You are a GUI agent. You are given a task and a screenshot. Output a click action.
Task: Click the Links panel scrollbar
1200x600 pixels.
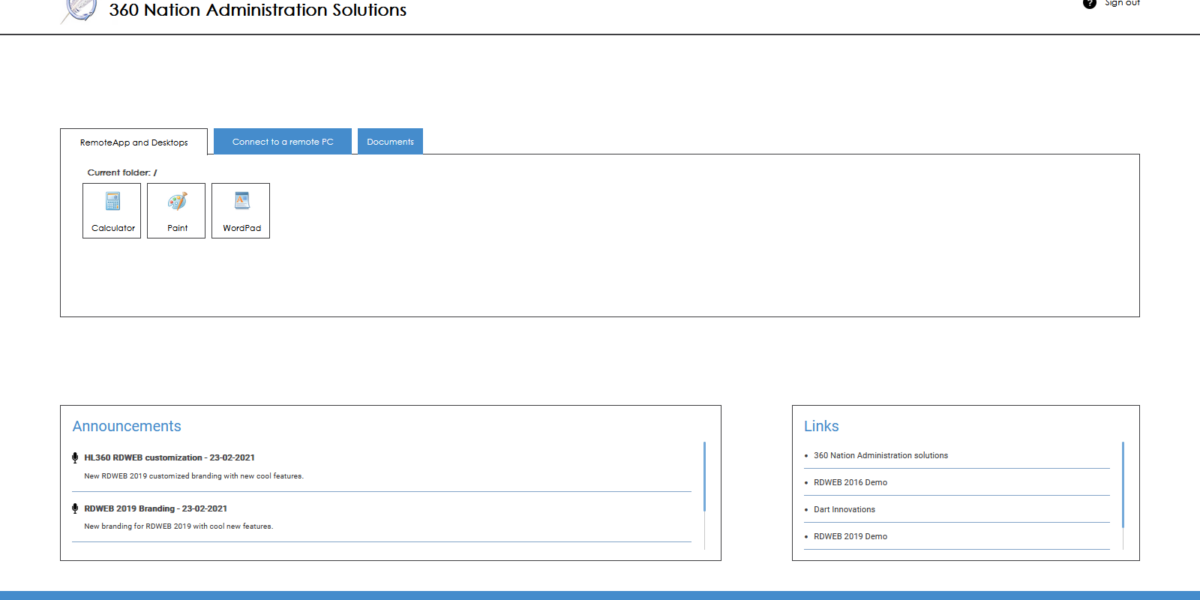click(x=1122, y=485)
